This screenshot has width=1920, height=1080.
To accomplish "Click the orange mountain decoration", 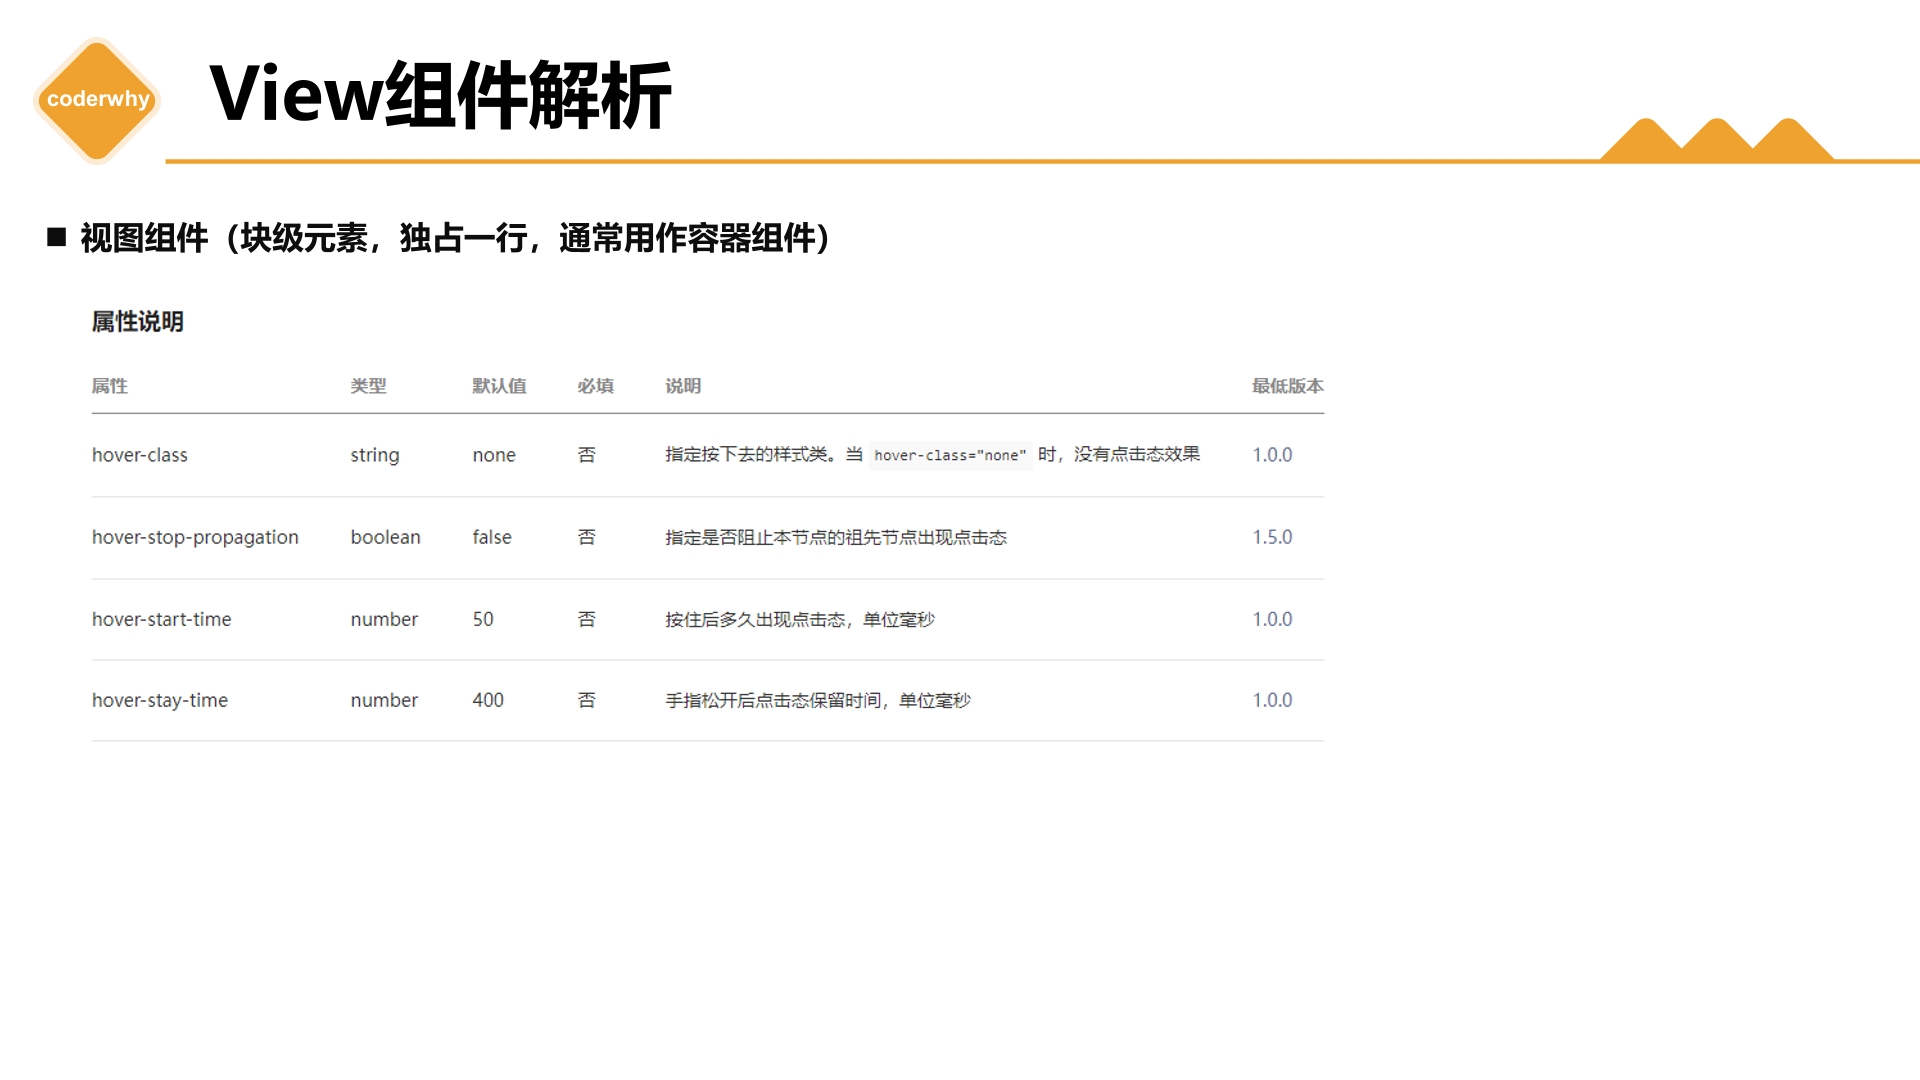I will 1716,142.
